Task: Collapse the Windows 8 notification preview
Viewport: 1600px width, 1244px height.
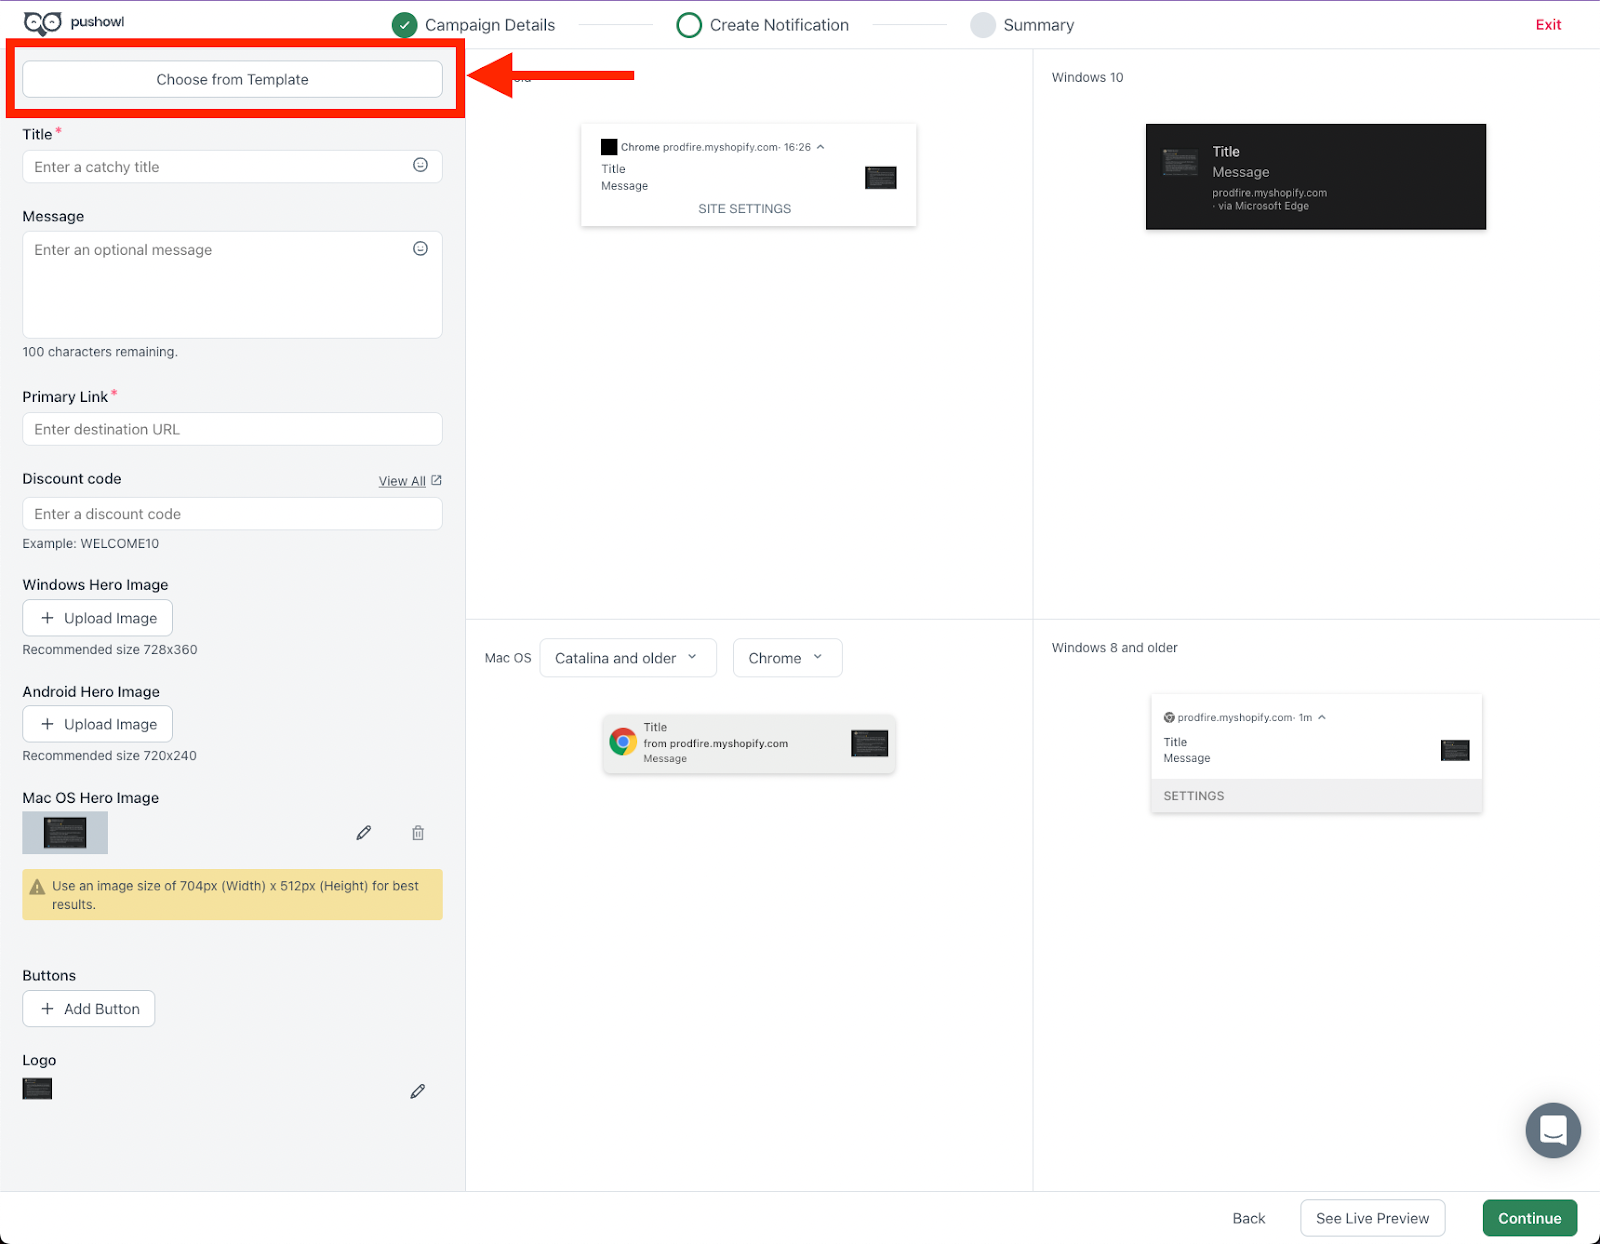Action: [x=1321, y=717]
